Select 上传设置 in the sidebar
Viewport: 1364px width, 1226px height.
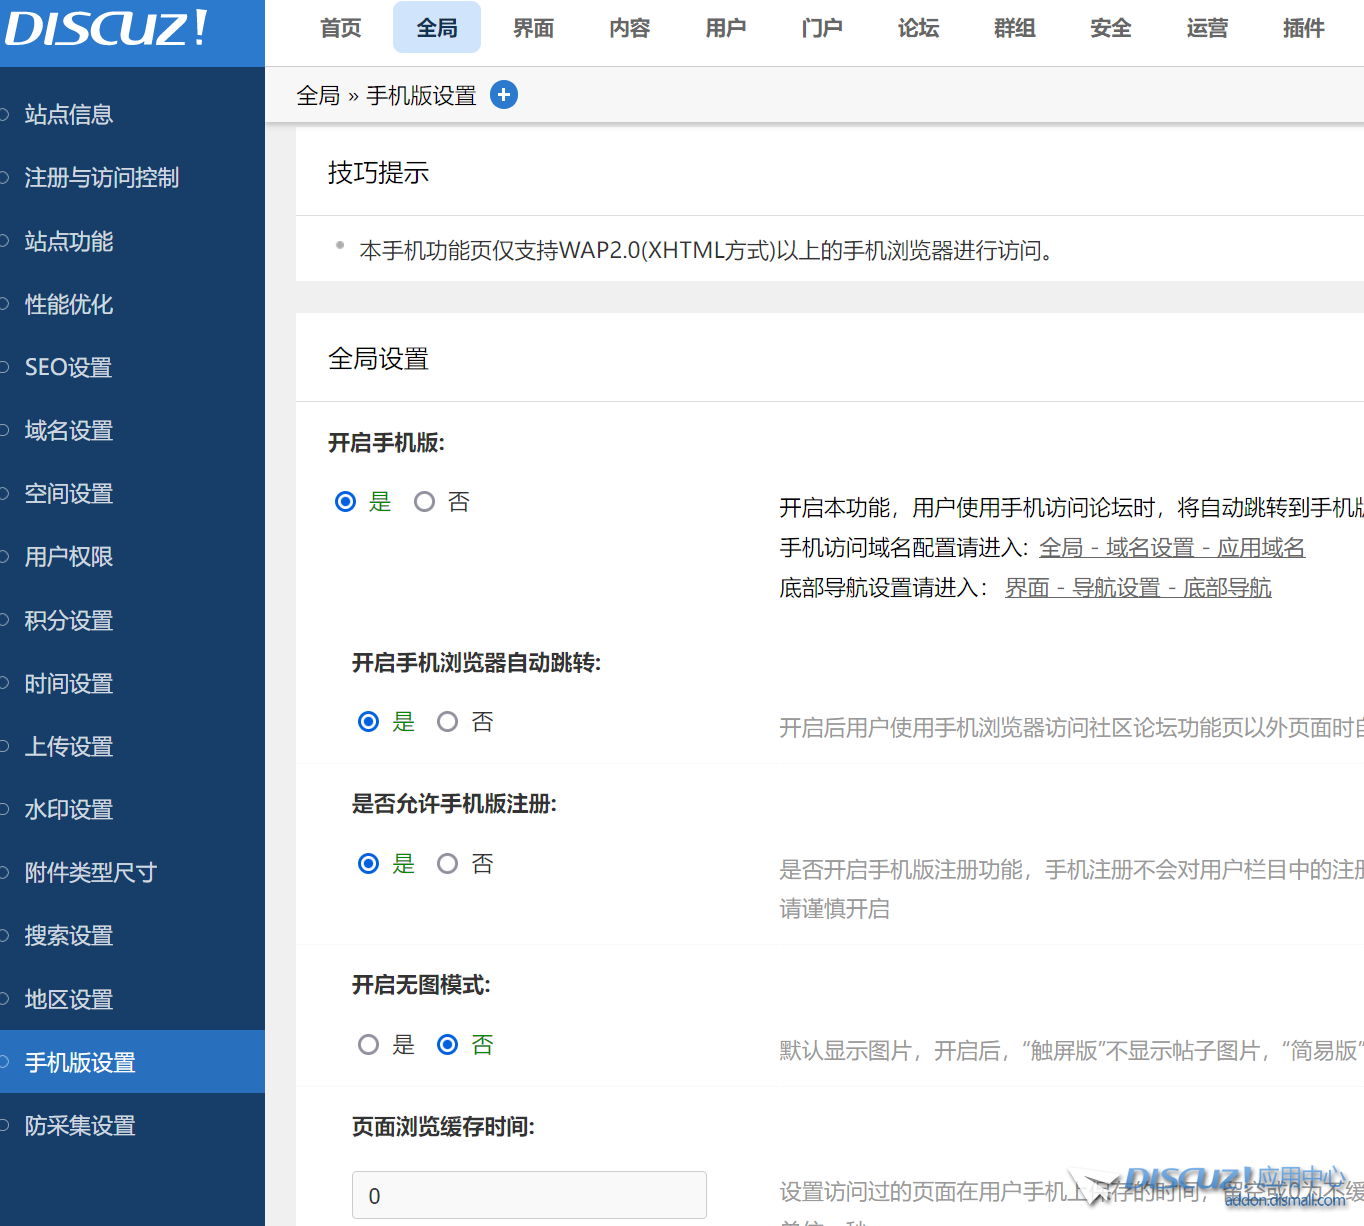click(69, 747)
